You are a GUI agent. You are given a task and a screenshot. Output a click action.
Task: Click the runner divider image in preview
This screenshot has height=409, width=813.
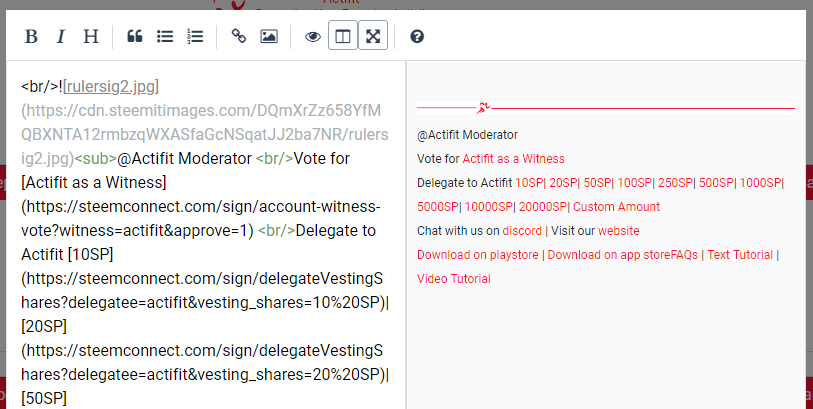[606, 108]
